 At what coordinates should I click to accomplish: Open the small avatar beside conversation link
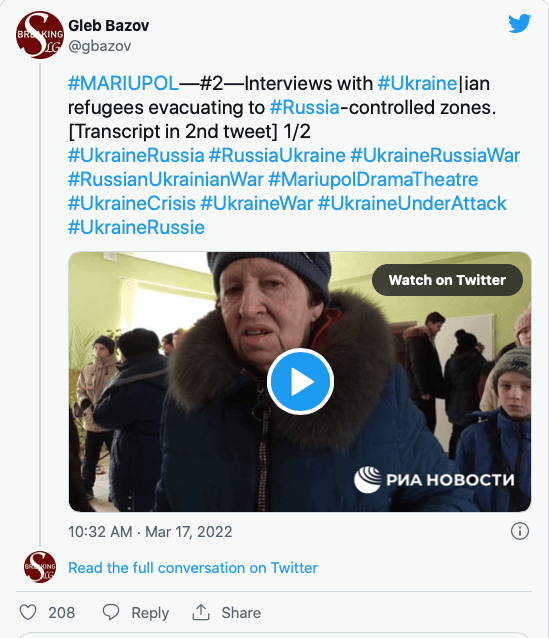[40, 567]
